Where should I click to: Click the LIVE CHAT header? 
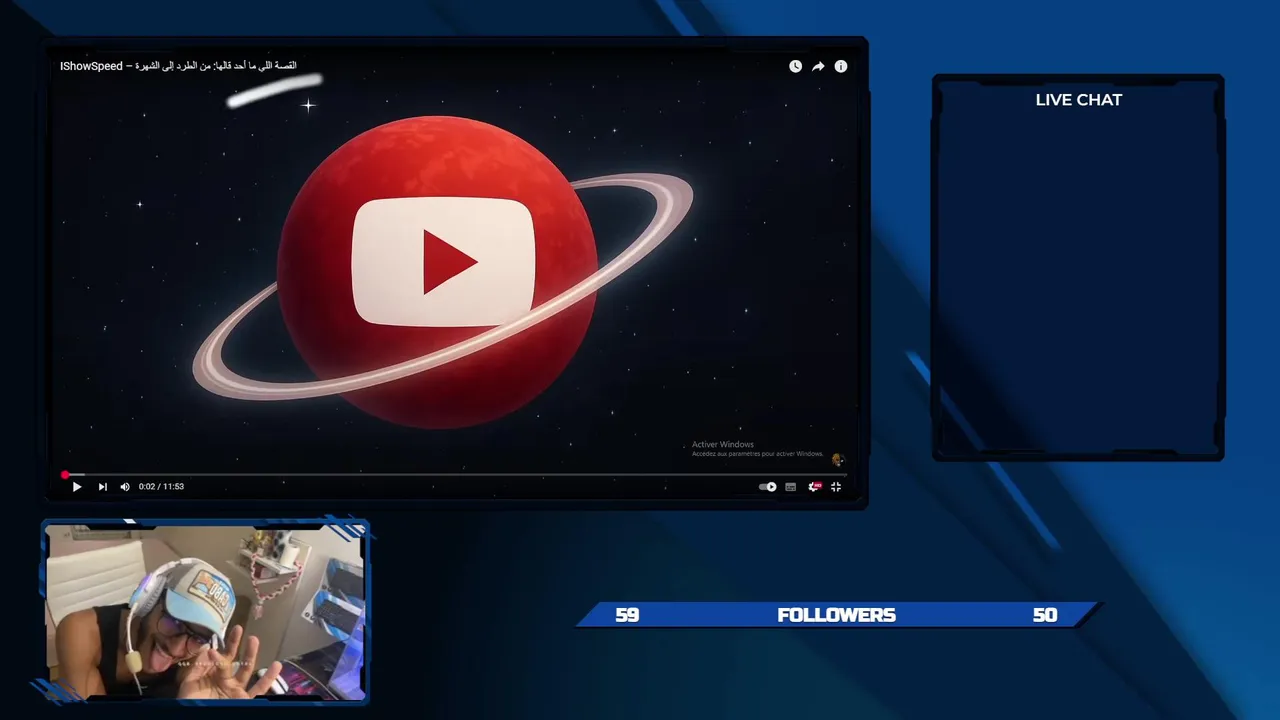pos(1079,100)
